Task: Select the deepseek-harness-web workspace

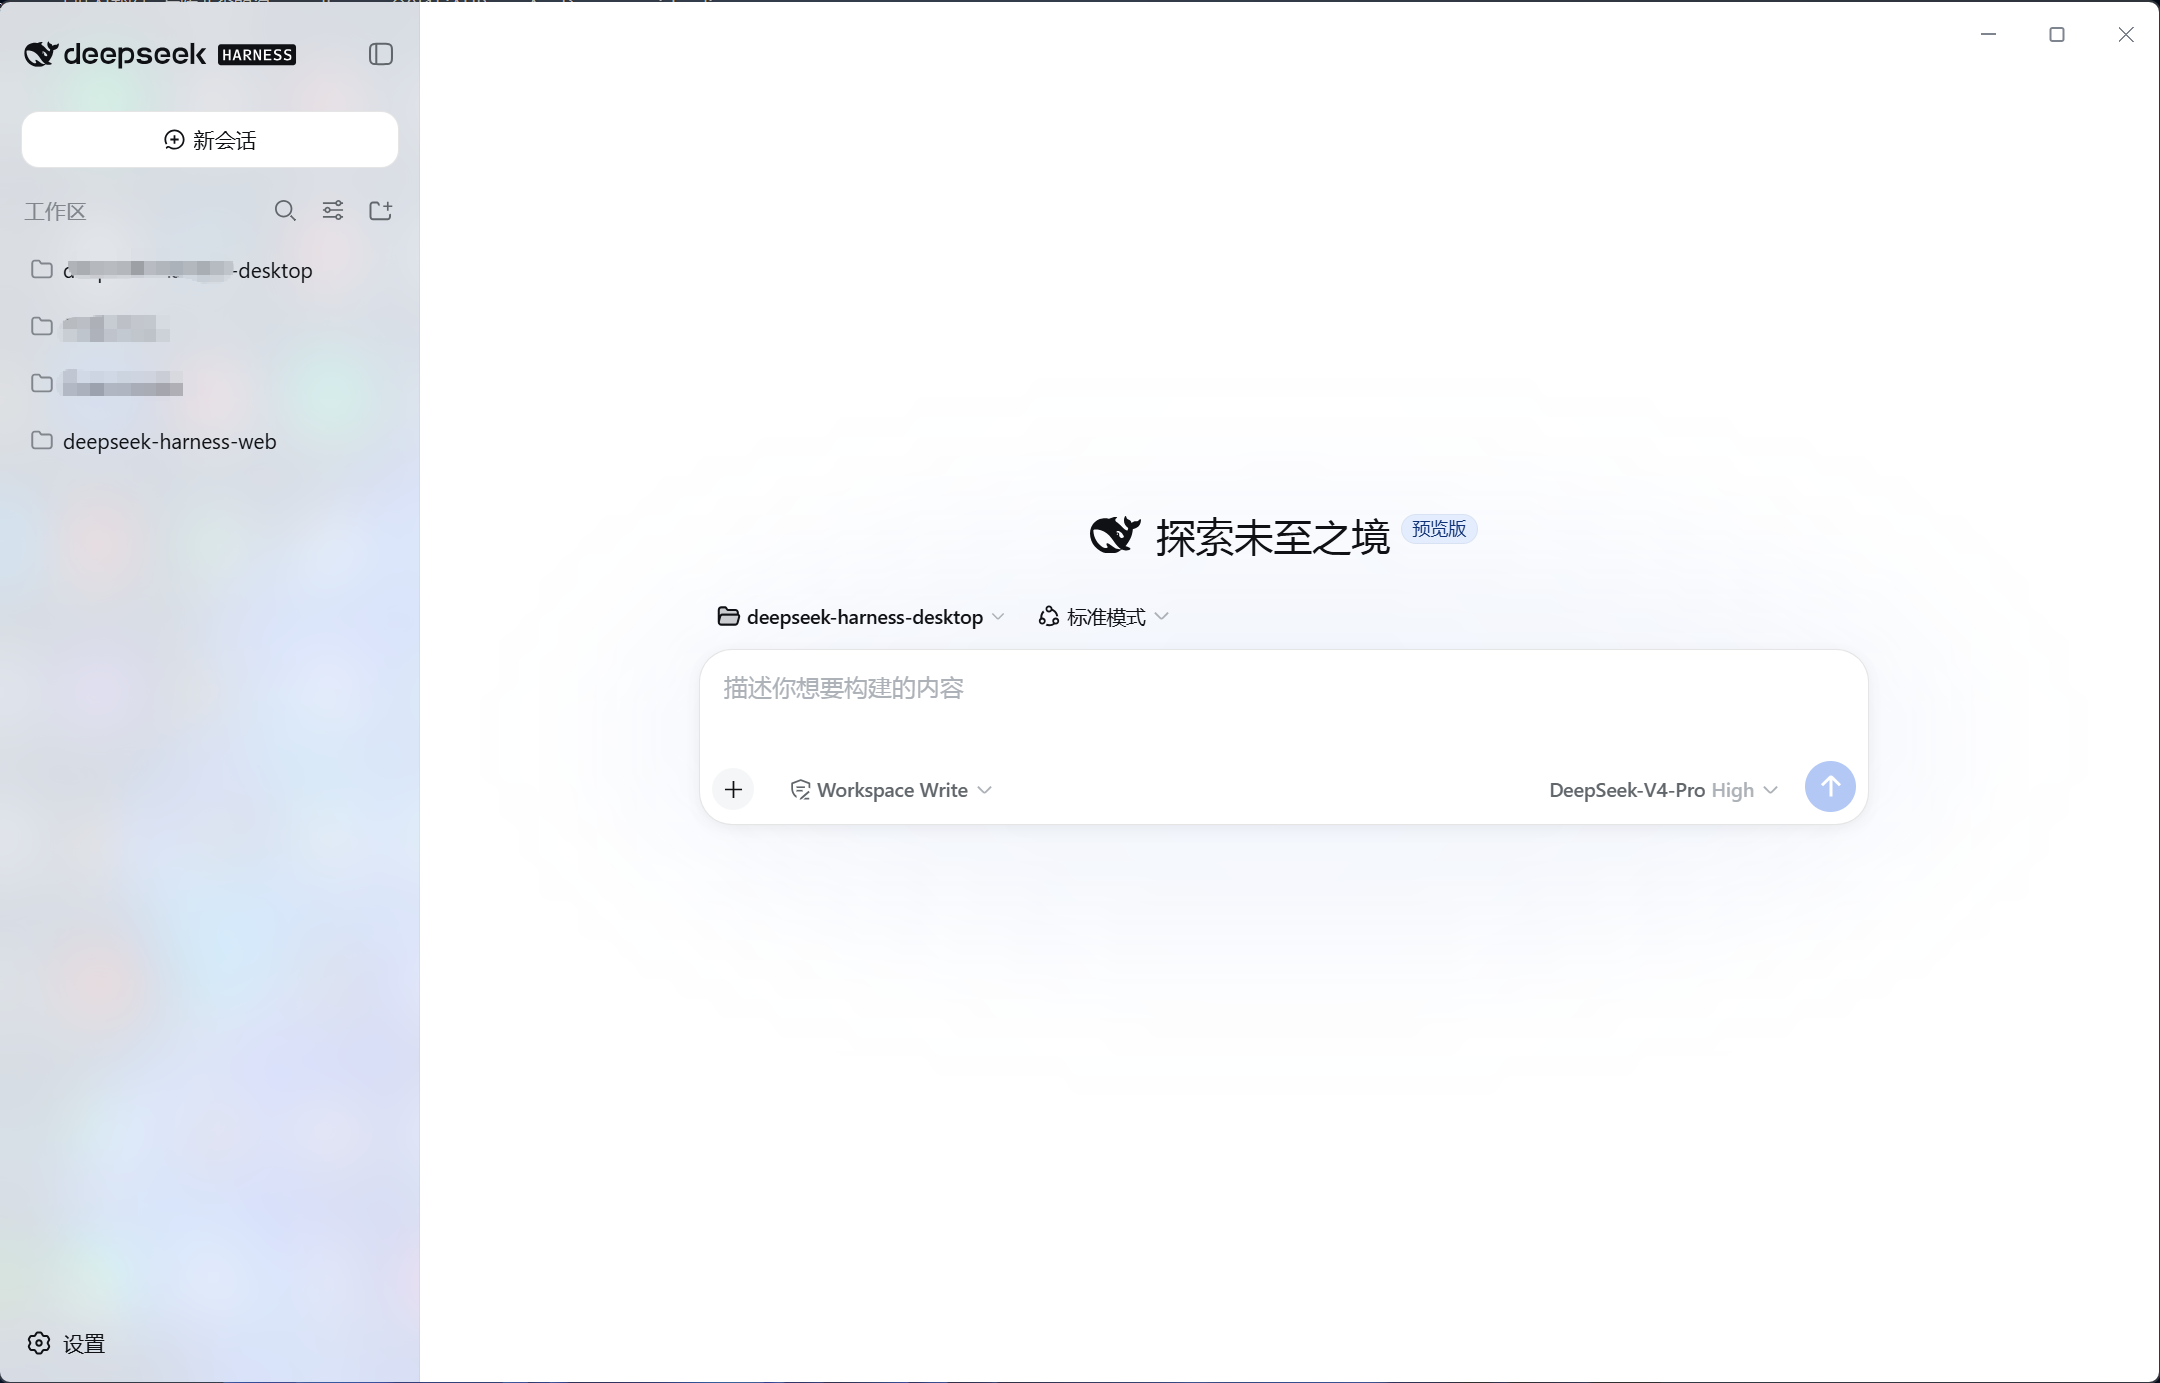Action: click(210, 441)
